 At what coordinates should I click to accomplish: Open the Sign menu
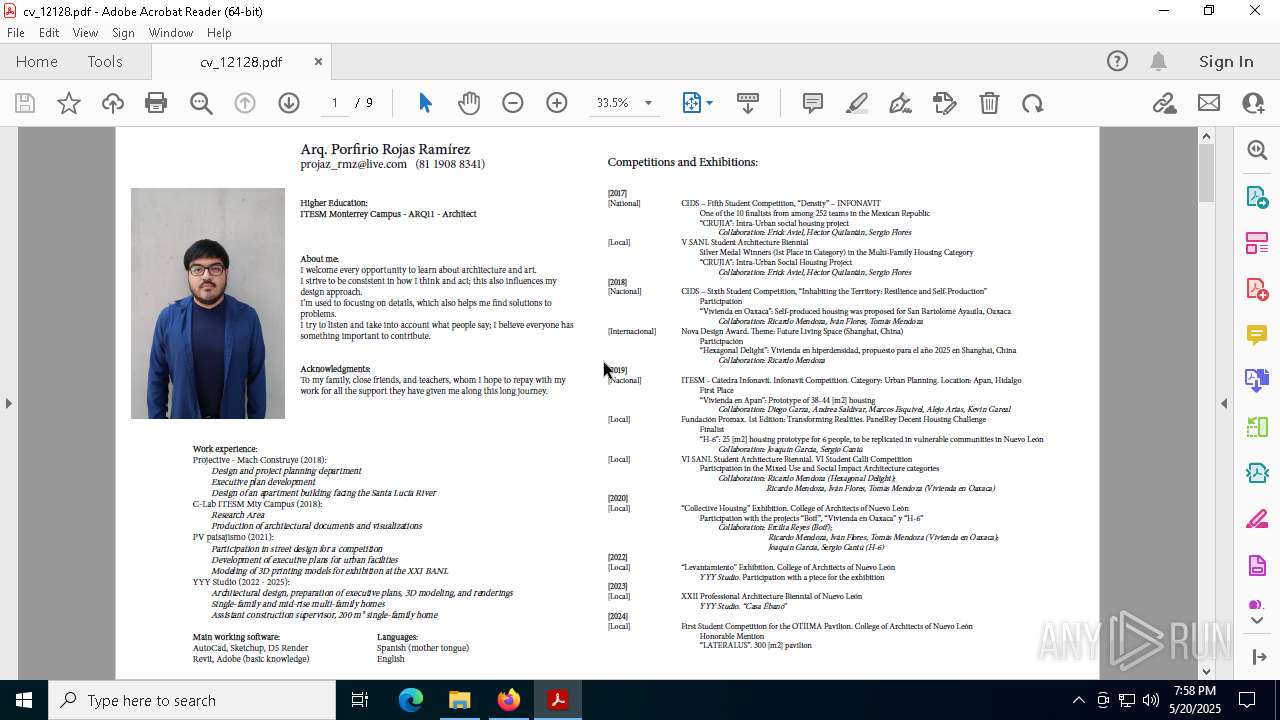pyautogui.click(x=123, y=33)
